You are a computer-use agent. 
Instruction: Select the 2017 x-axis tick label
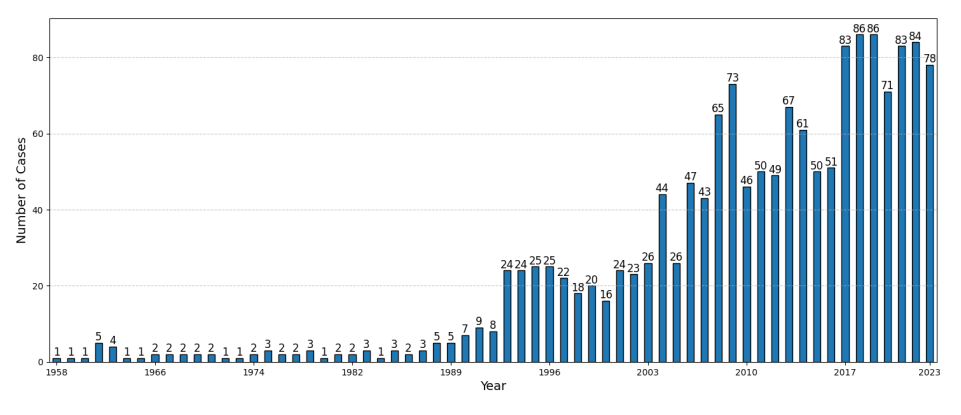(x=845, y=372)
